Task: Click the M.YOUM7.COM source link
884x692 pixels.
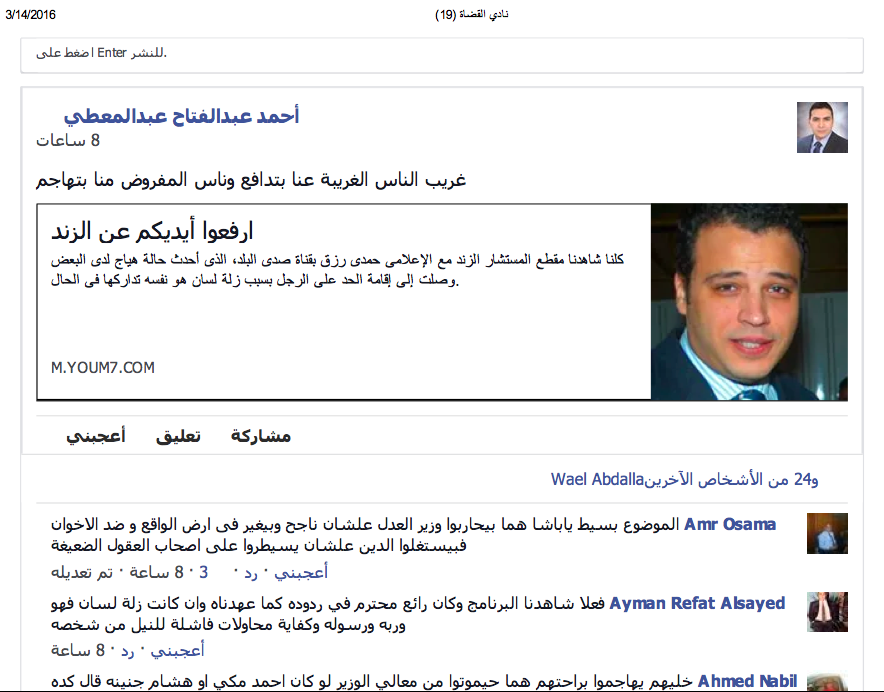Action: click(103, 368)
